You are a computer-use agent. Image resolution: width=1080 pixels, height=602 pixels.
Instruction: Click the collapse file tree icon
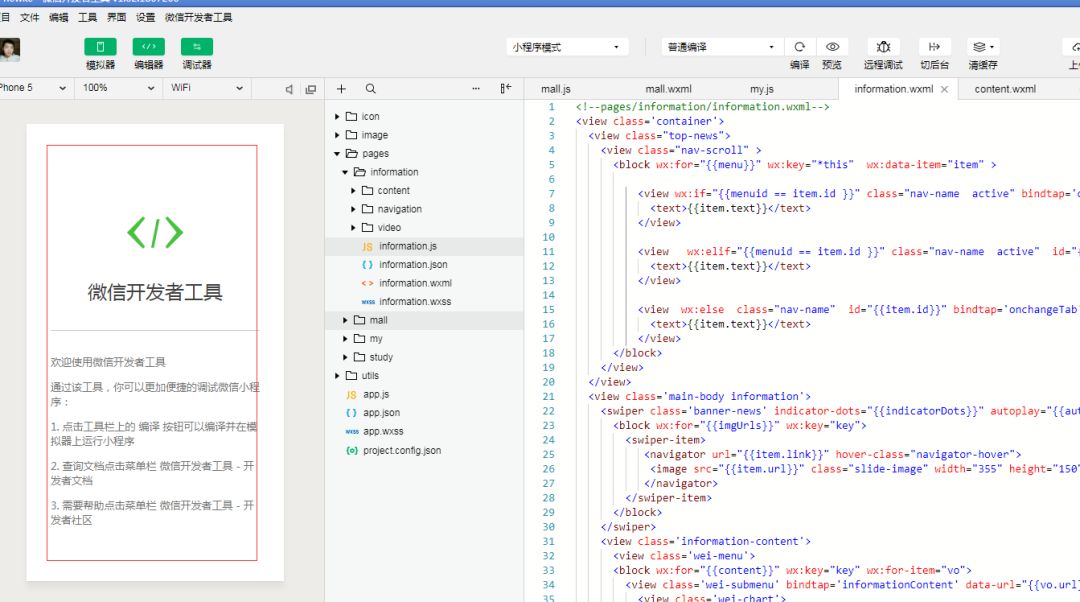pos(506,88)
